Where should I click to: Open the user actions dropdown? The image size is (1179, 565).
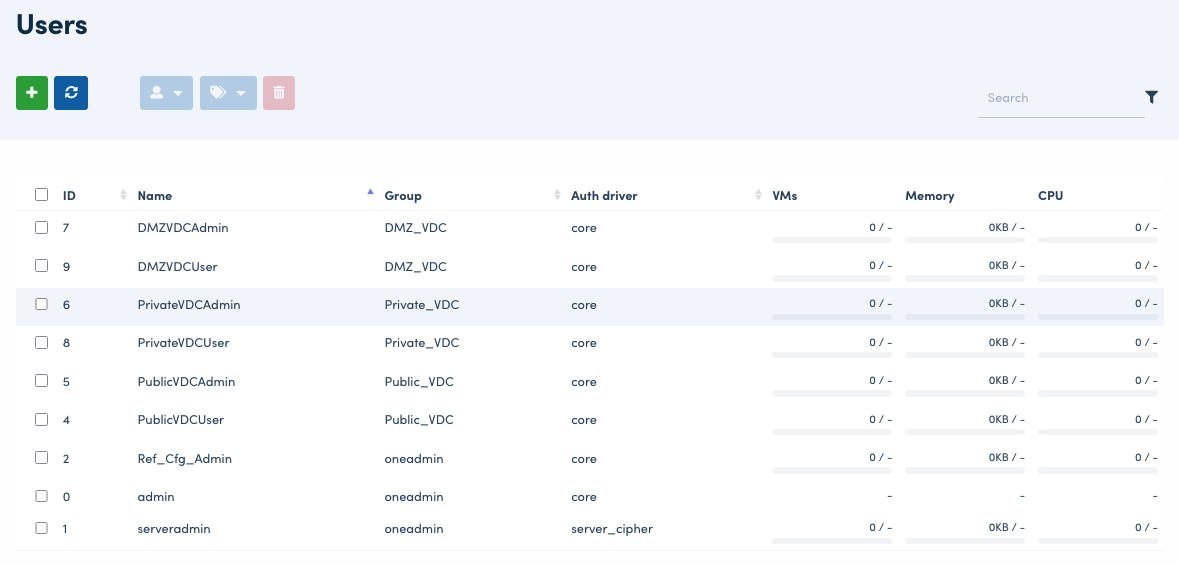point(166,93)
